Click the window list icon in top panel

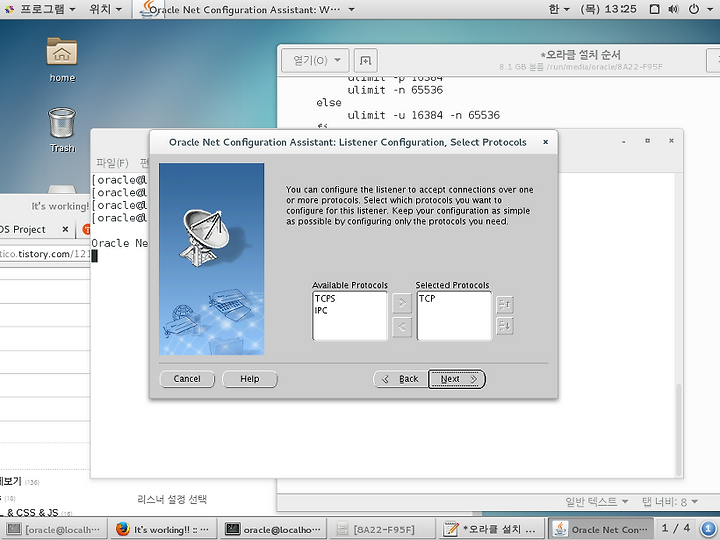coord(655,9)
